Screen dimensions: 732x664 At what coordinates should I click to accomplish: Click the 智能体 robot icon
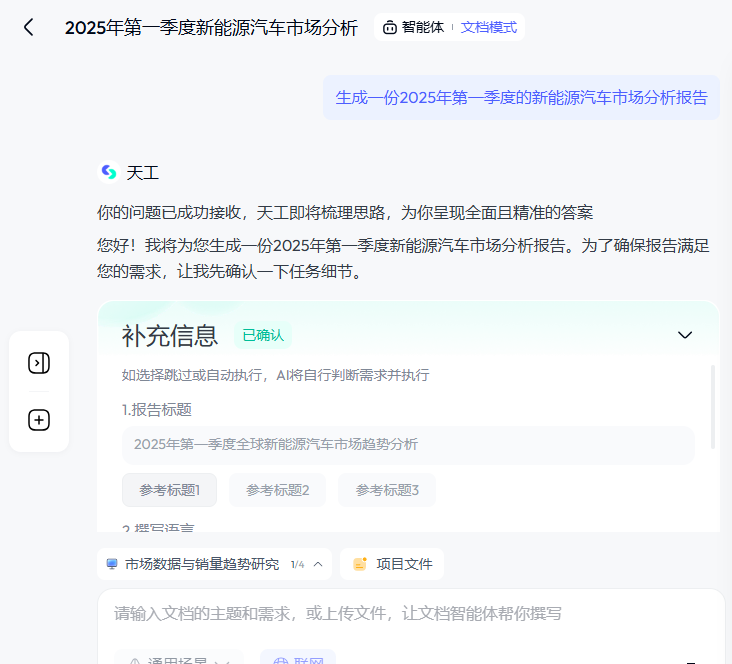[390, 28]
